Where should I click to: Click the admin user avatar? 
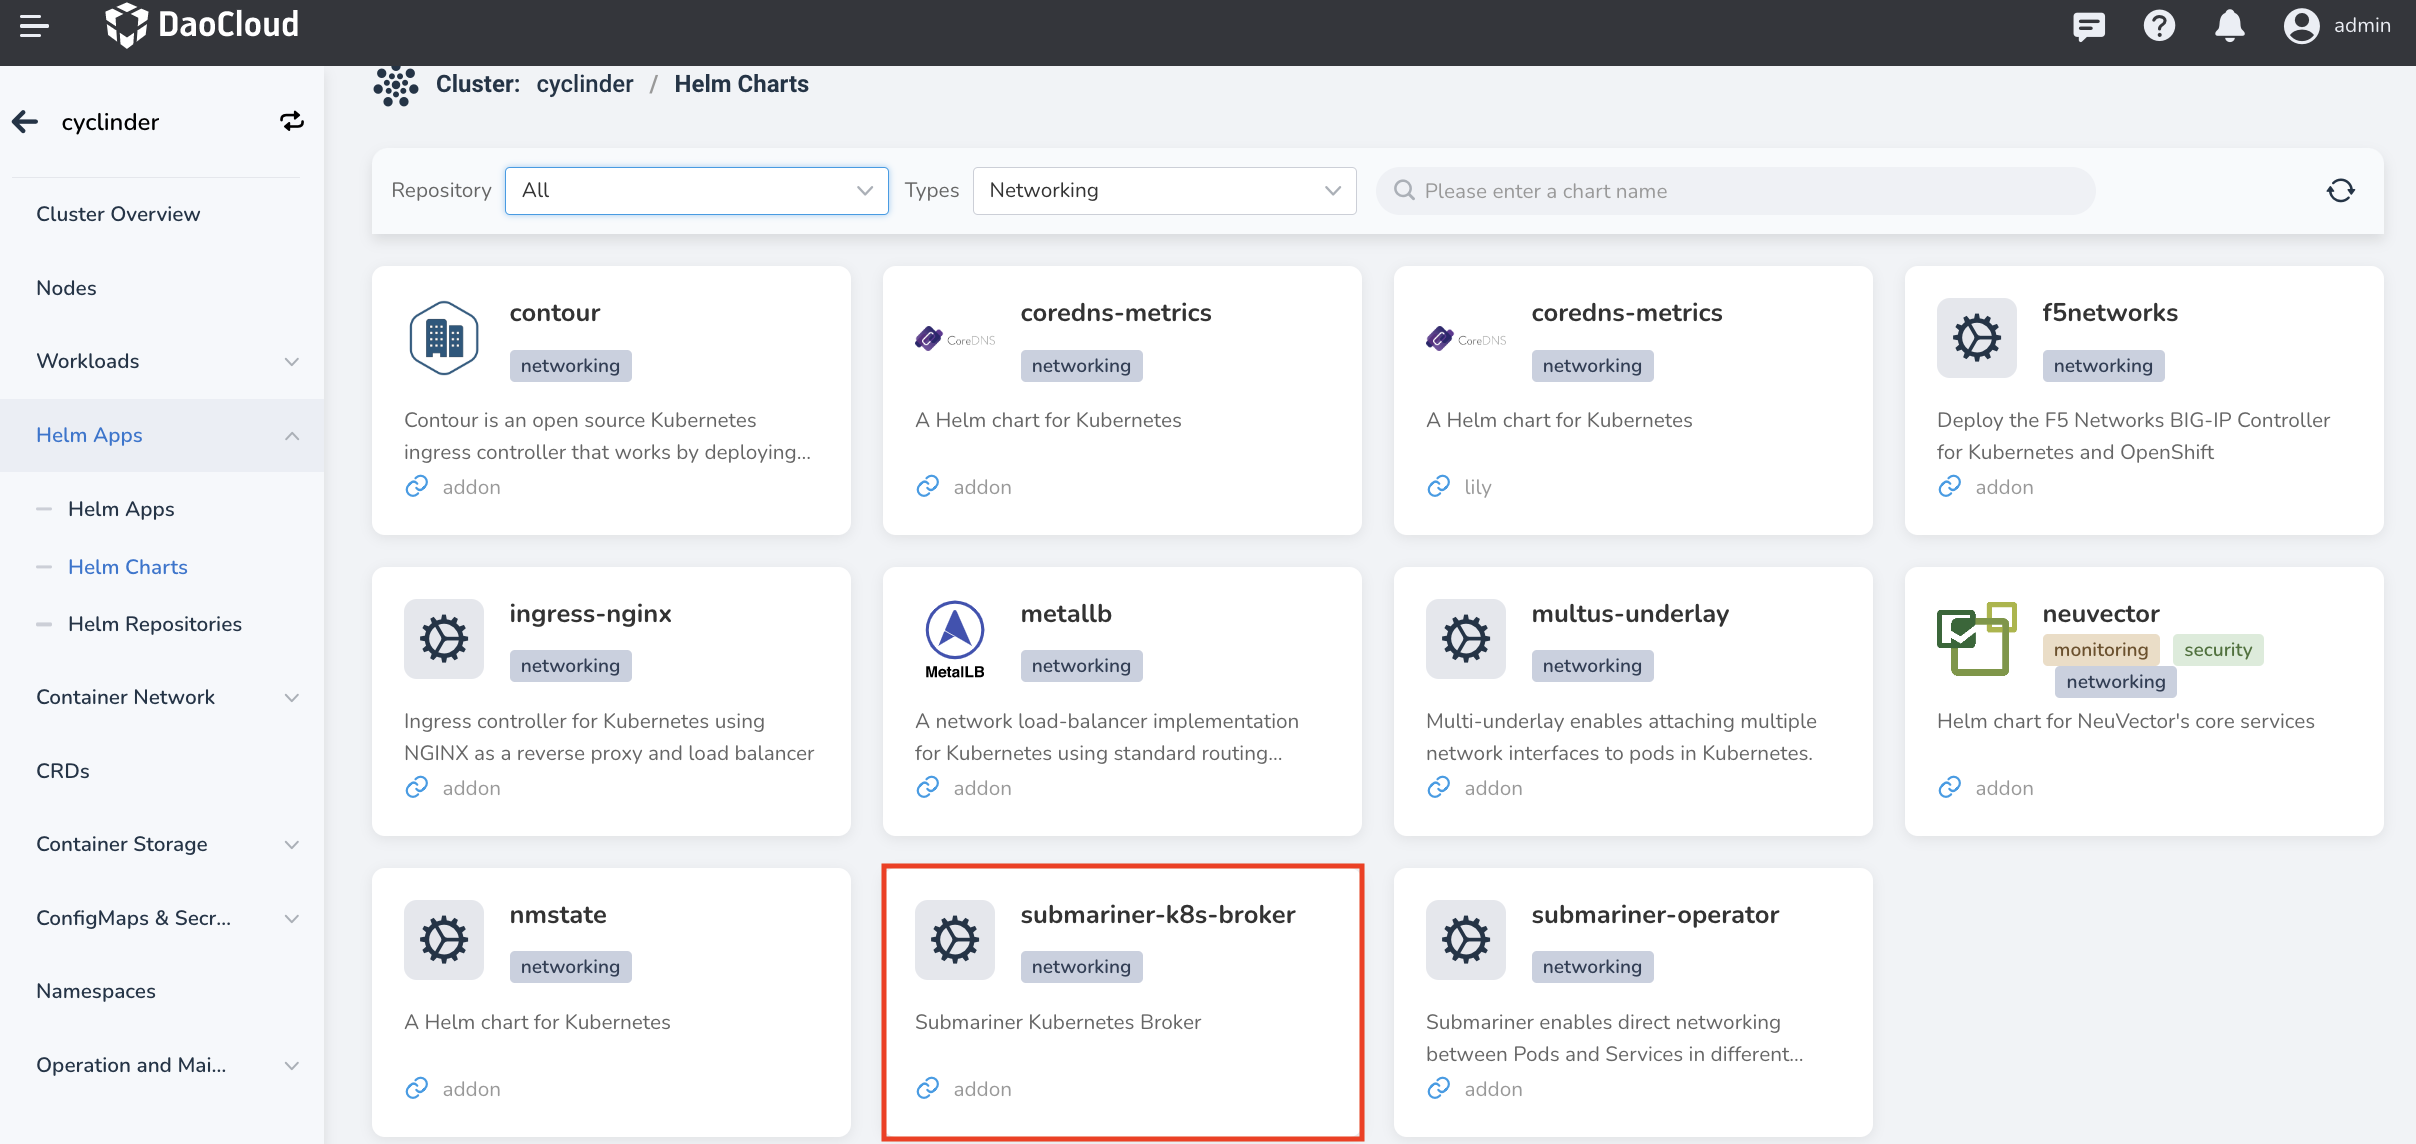tap(2301, 26)
